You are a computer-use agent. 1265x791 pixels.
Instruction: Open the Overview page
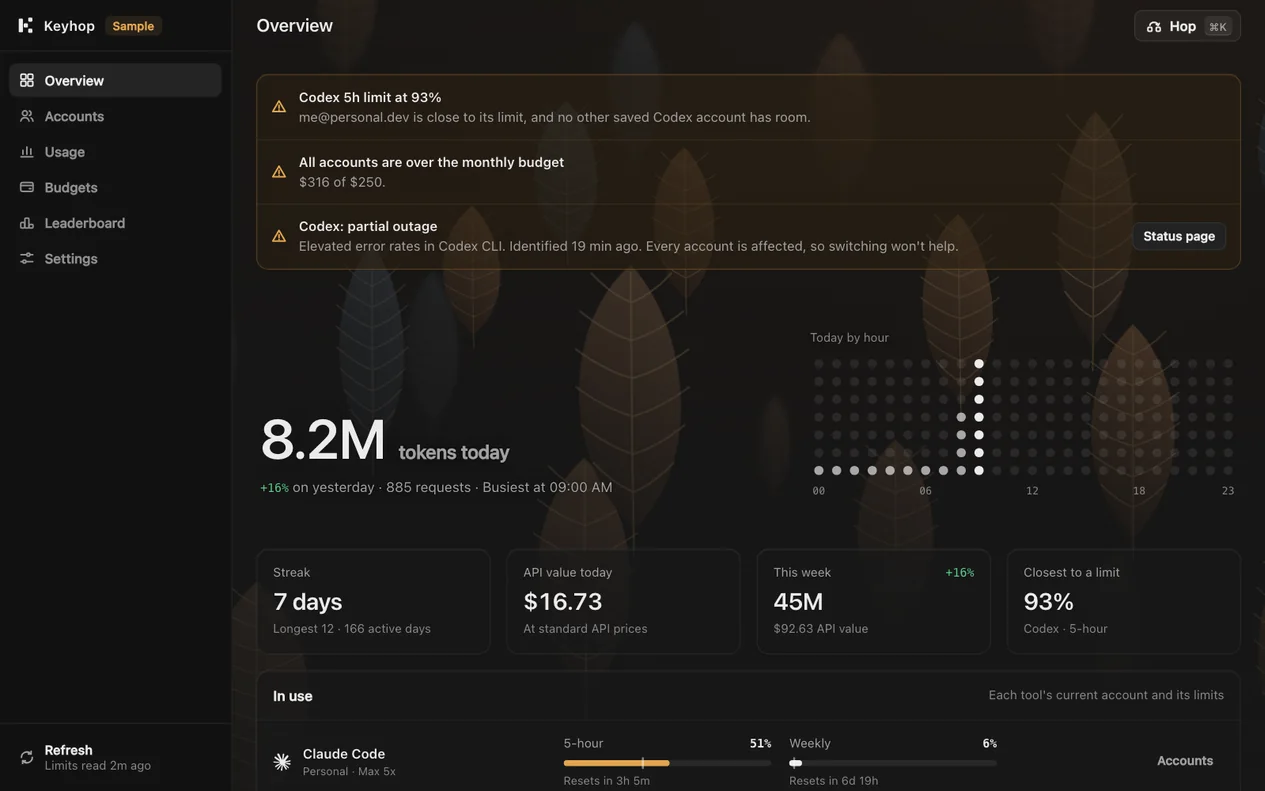115,80
